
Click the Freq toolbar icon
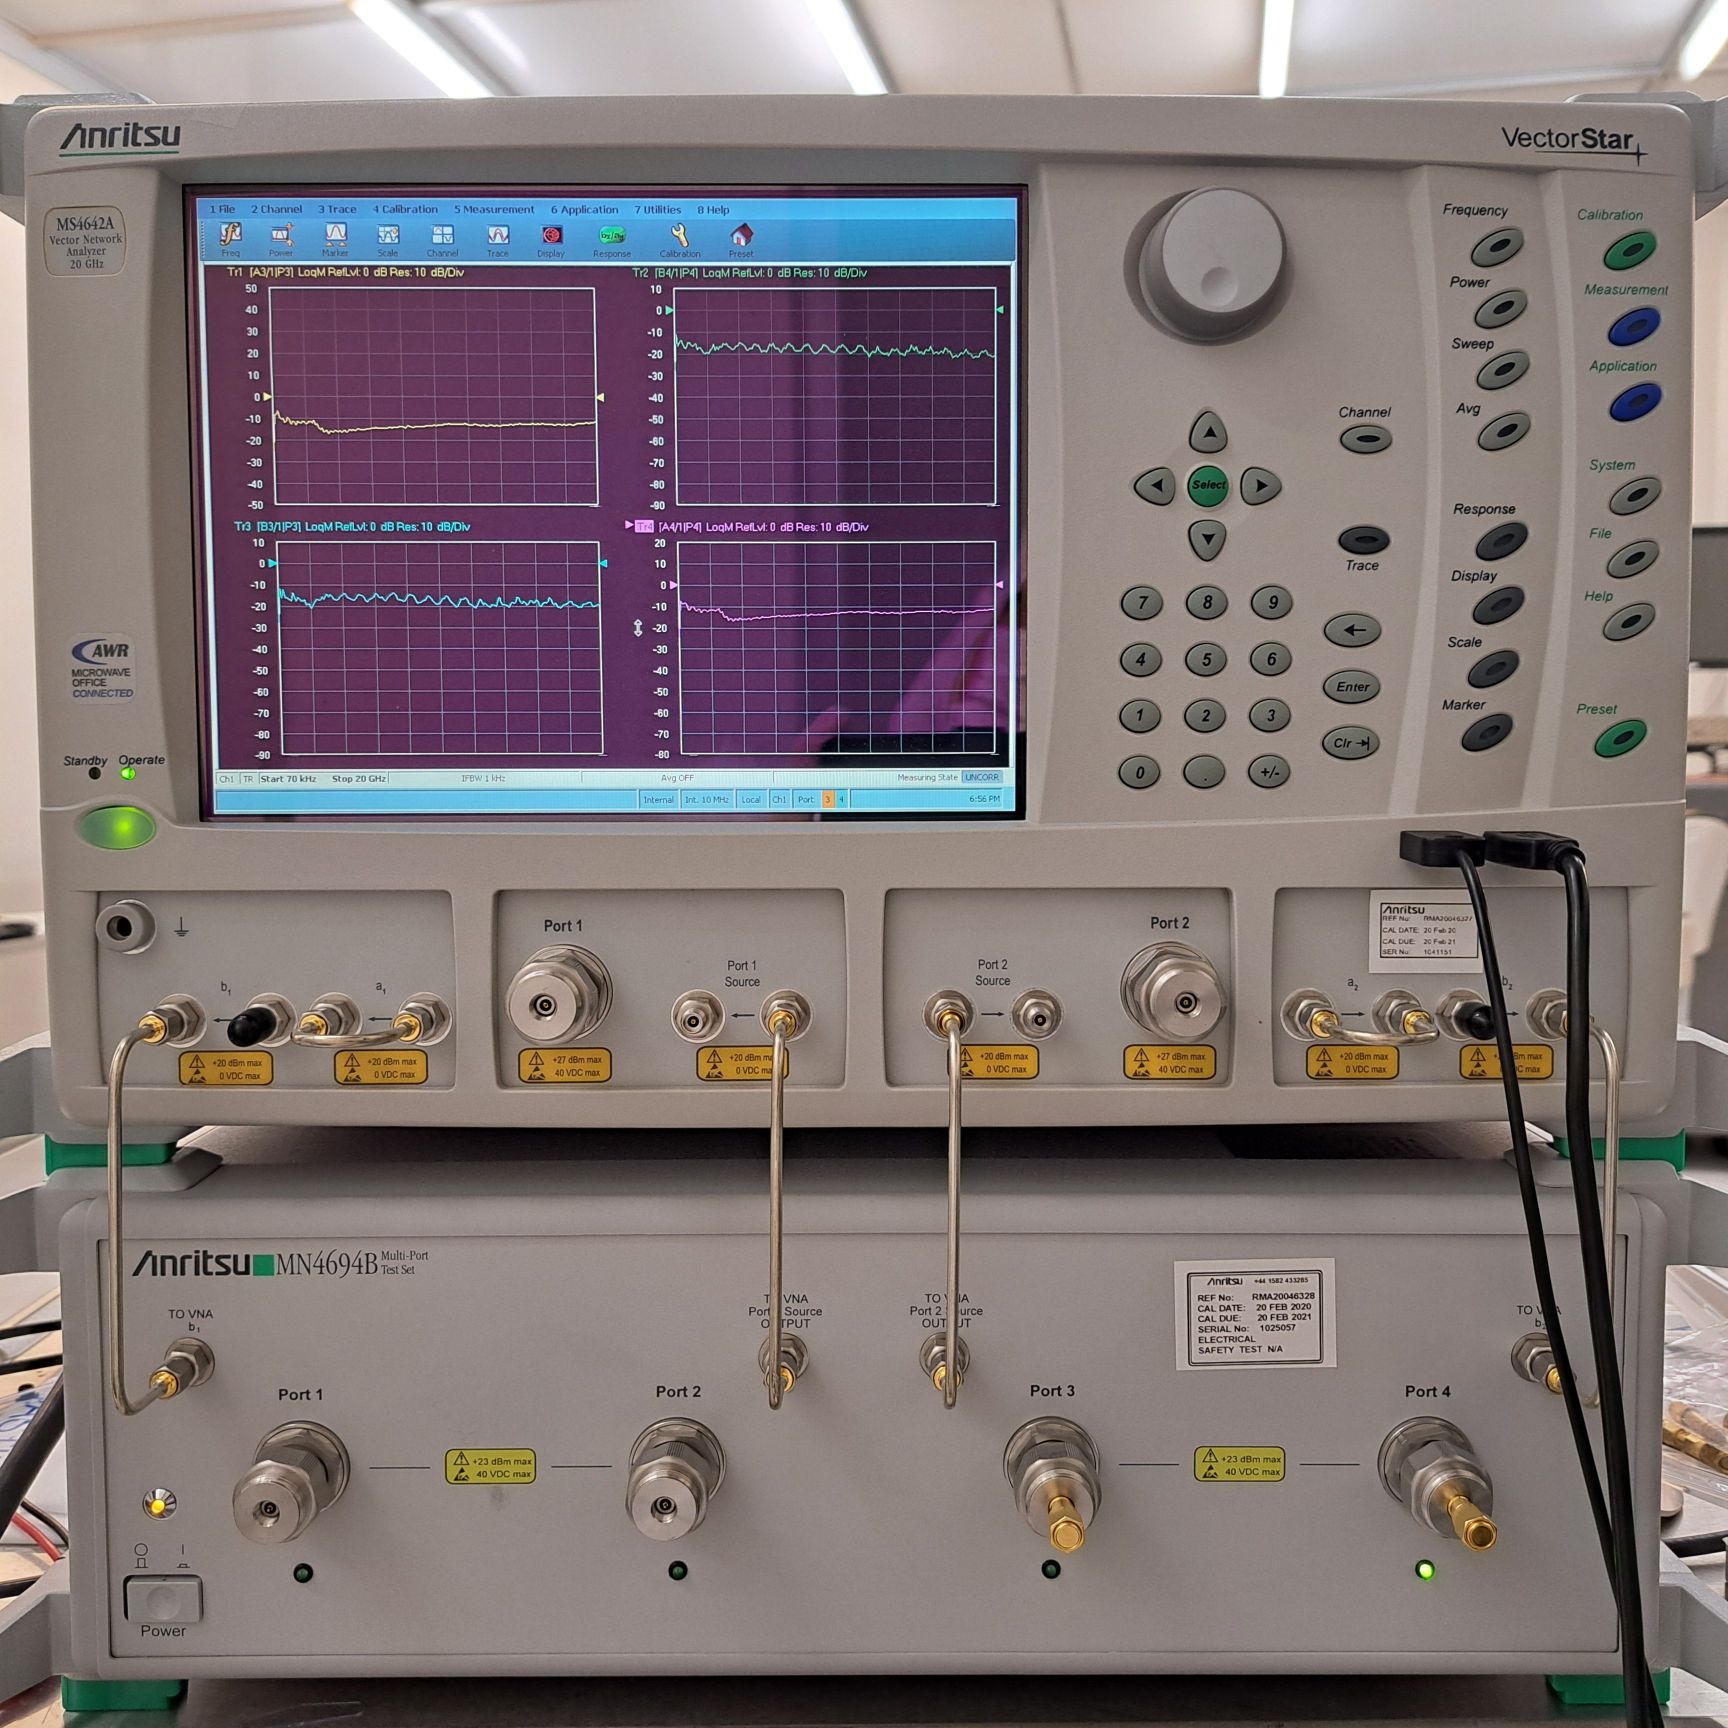230,239
